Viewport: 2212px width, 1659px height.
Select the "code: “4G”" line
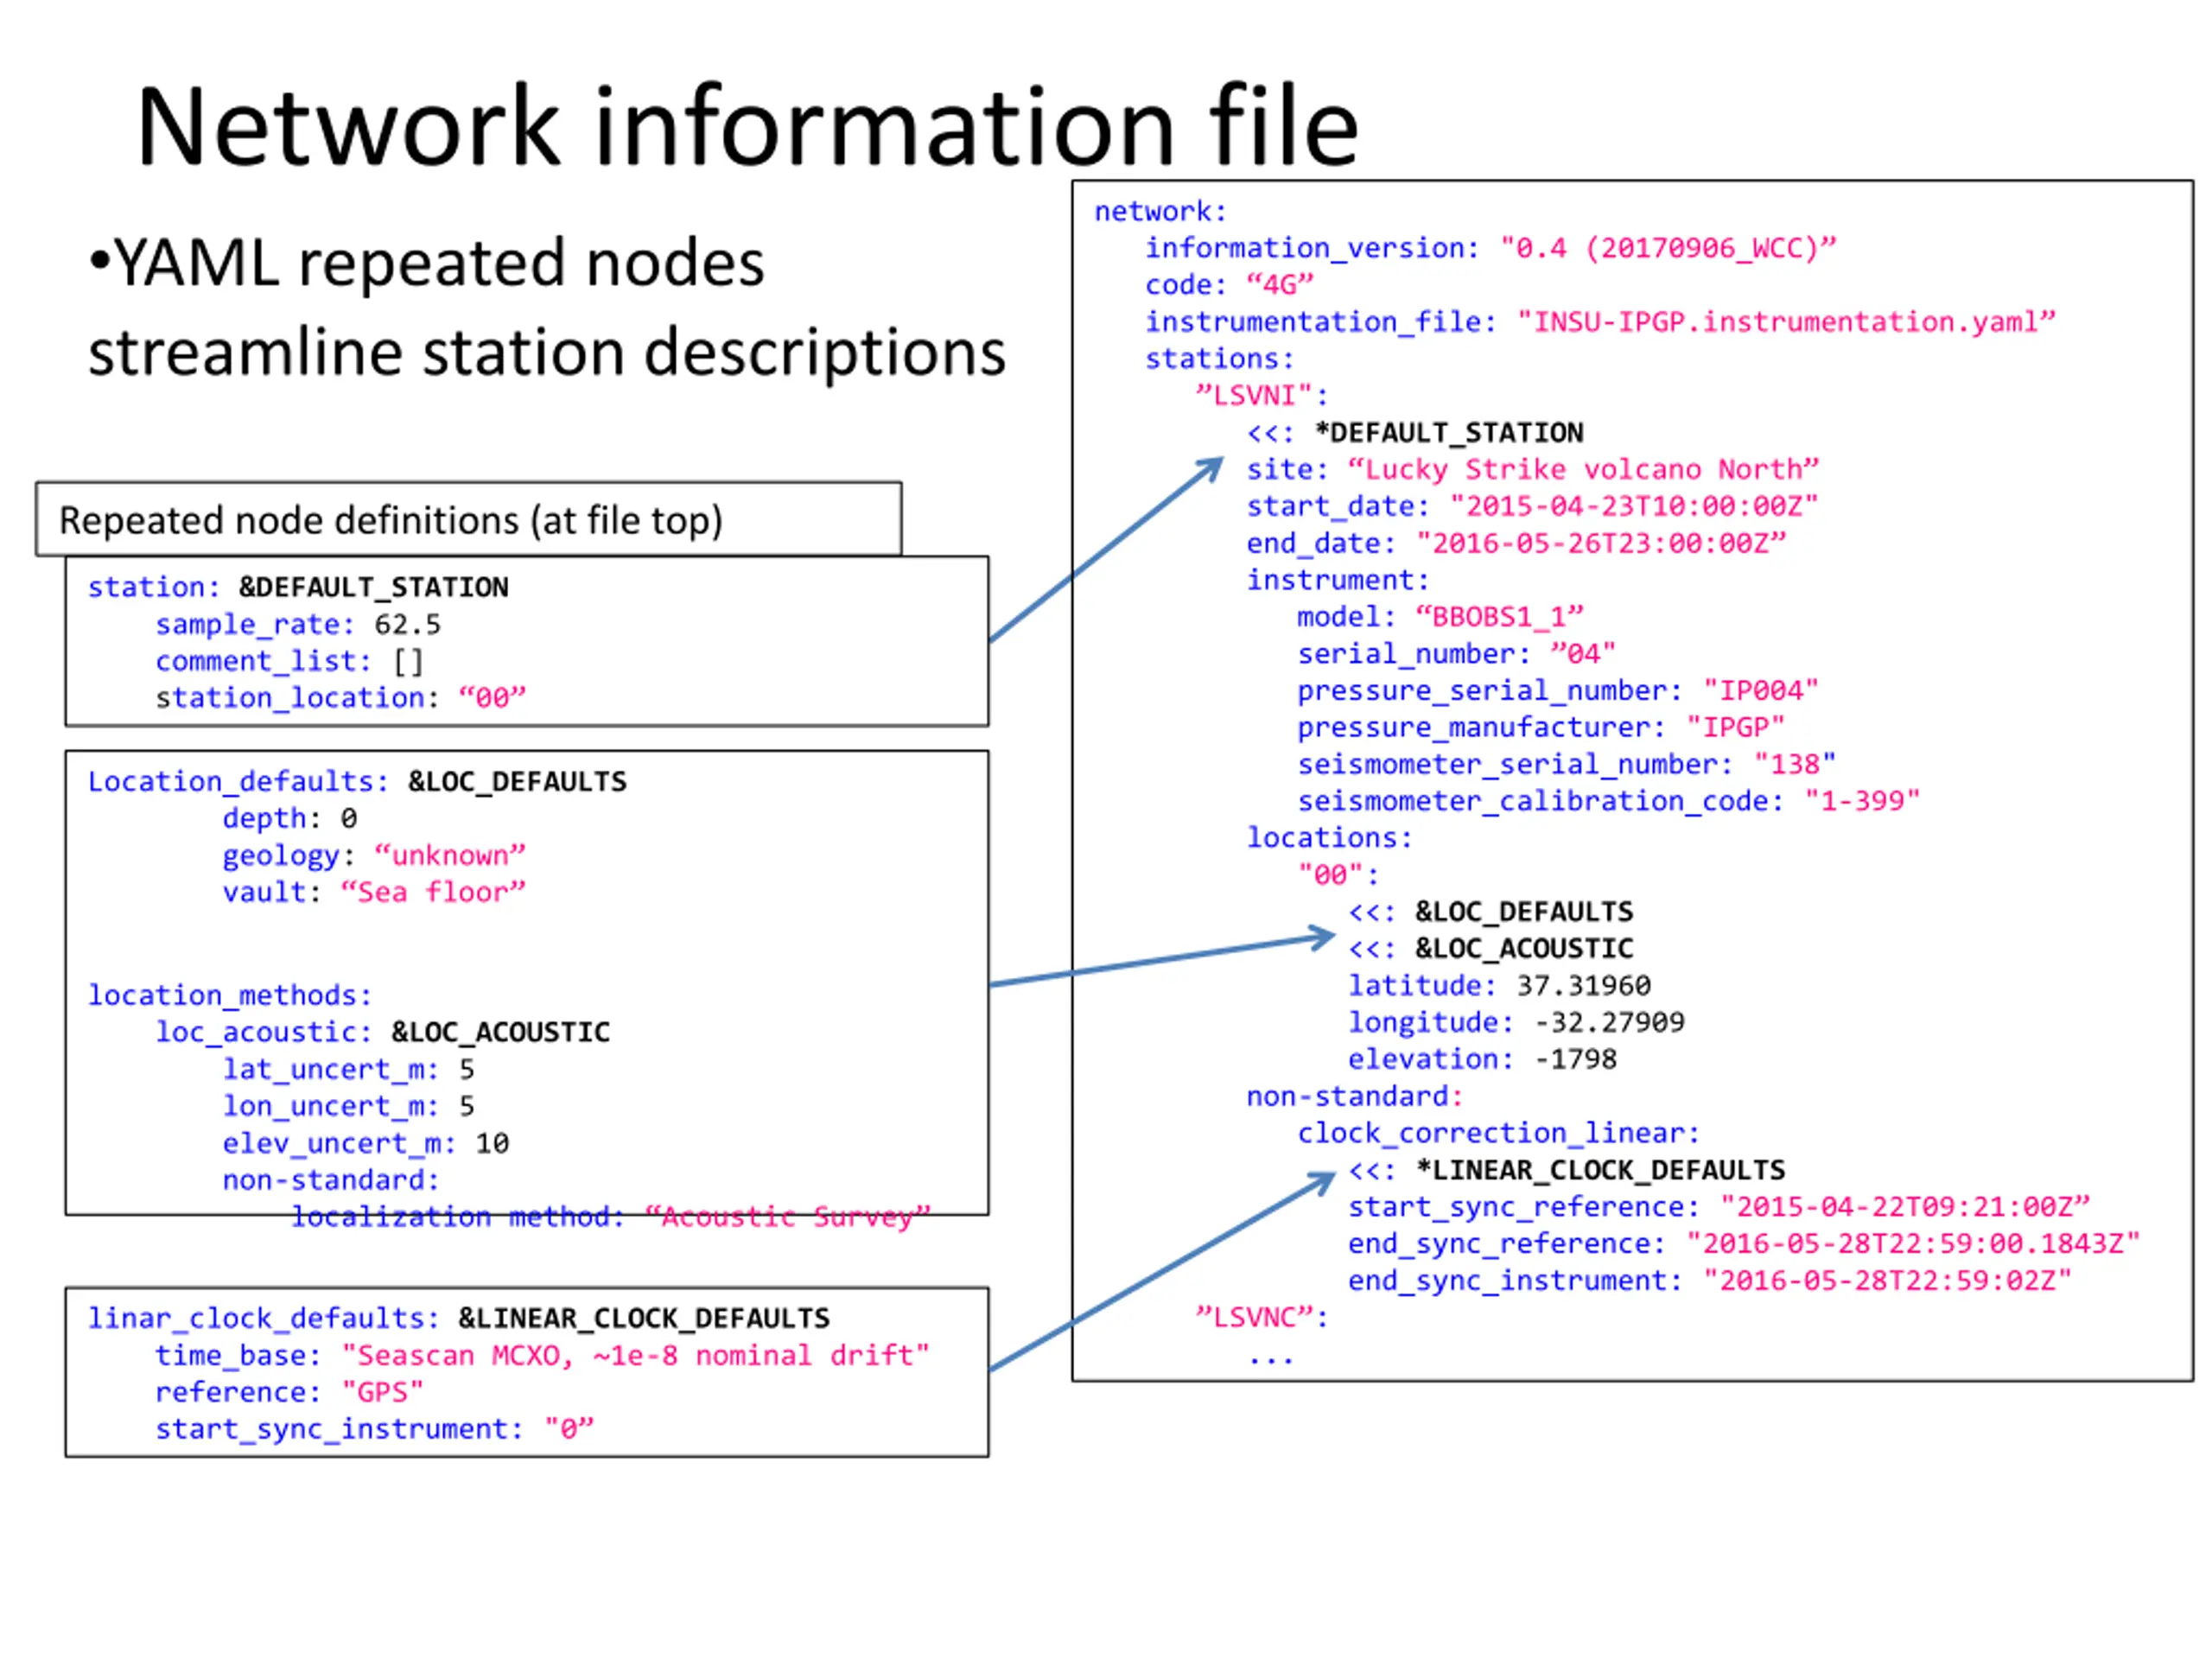point(1229,285)
